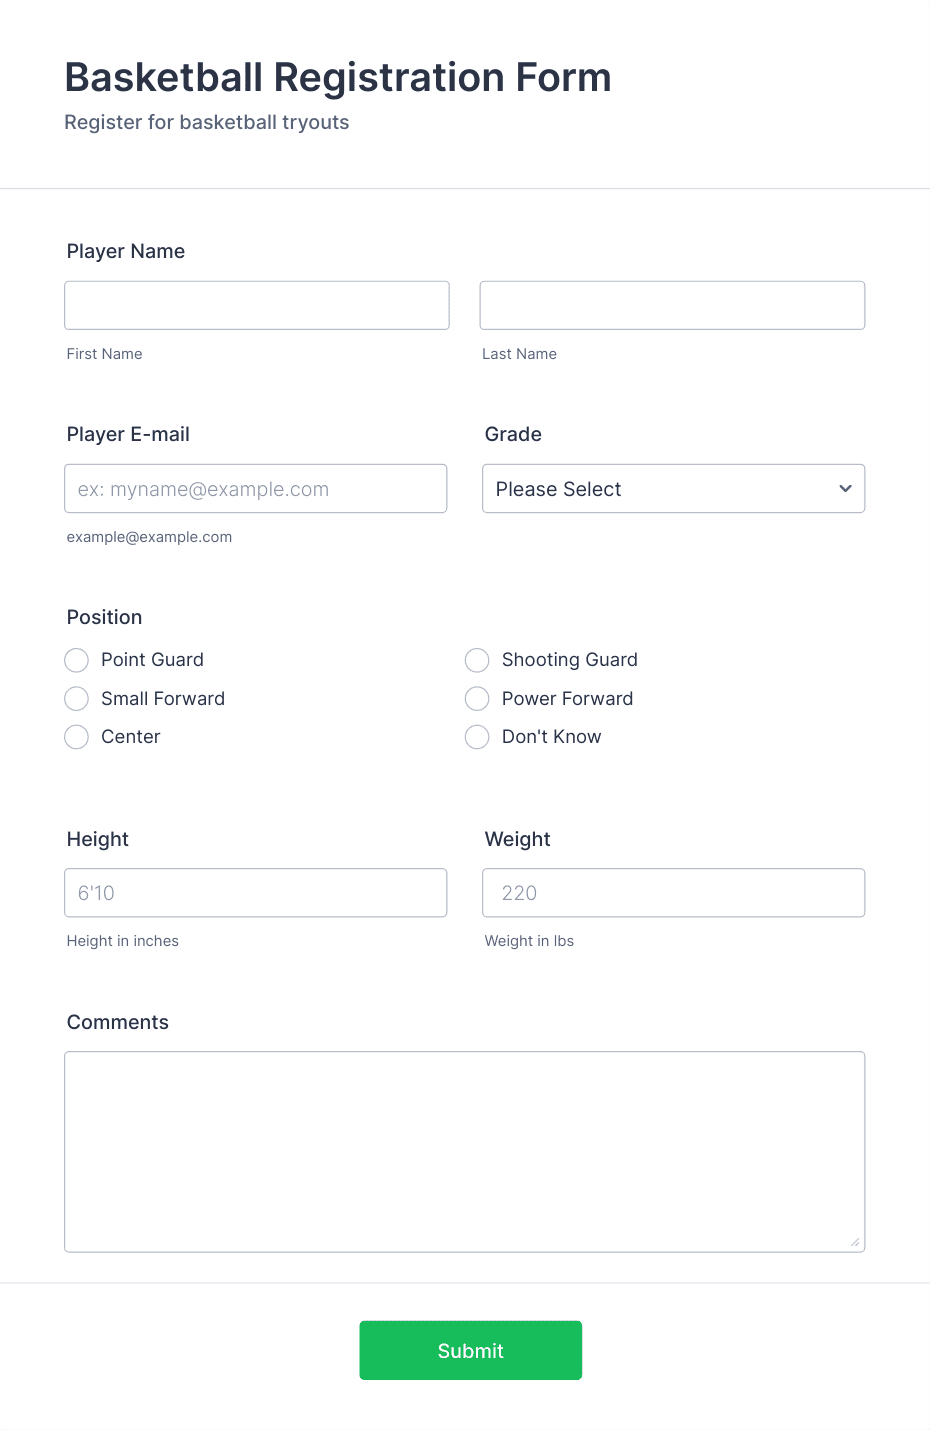Focus the Player E-mail field

(x=256, y=489)
